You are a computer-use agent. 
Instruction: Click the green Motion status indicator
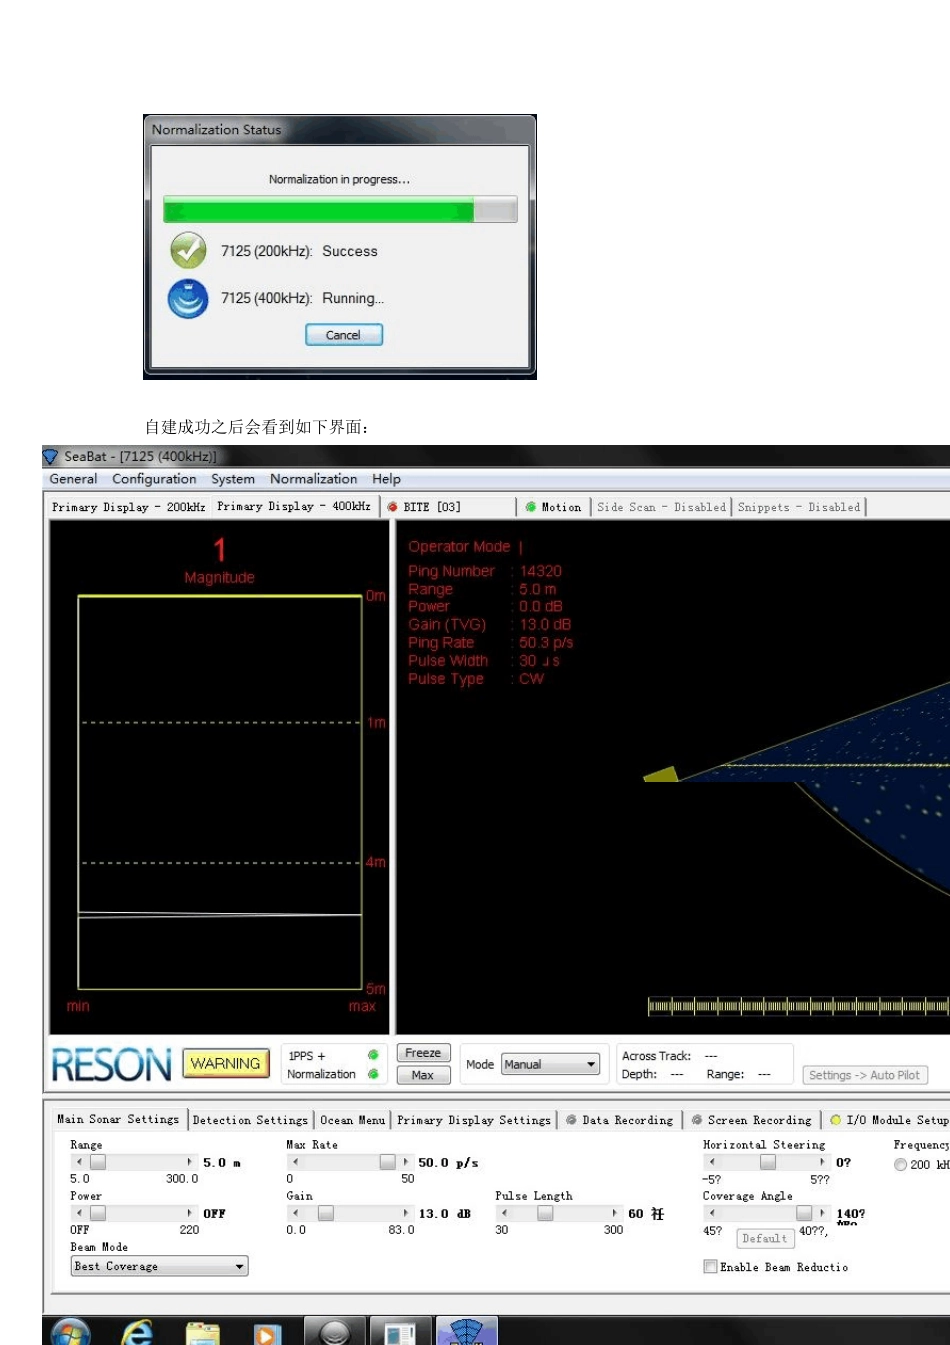(x=531, y=507)
